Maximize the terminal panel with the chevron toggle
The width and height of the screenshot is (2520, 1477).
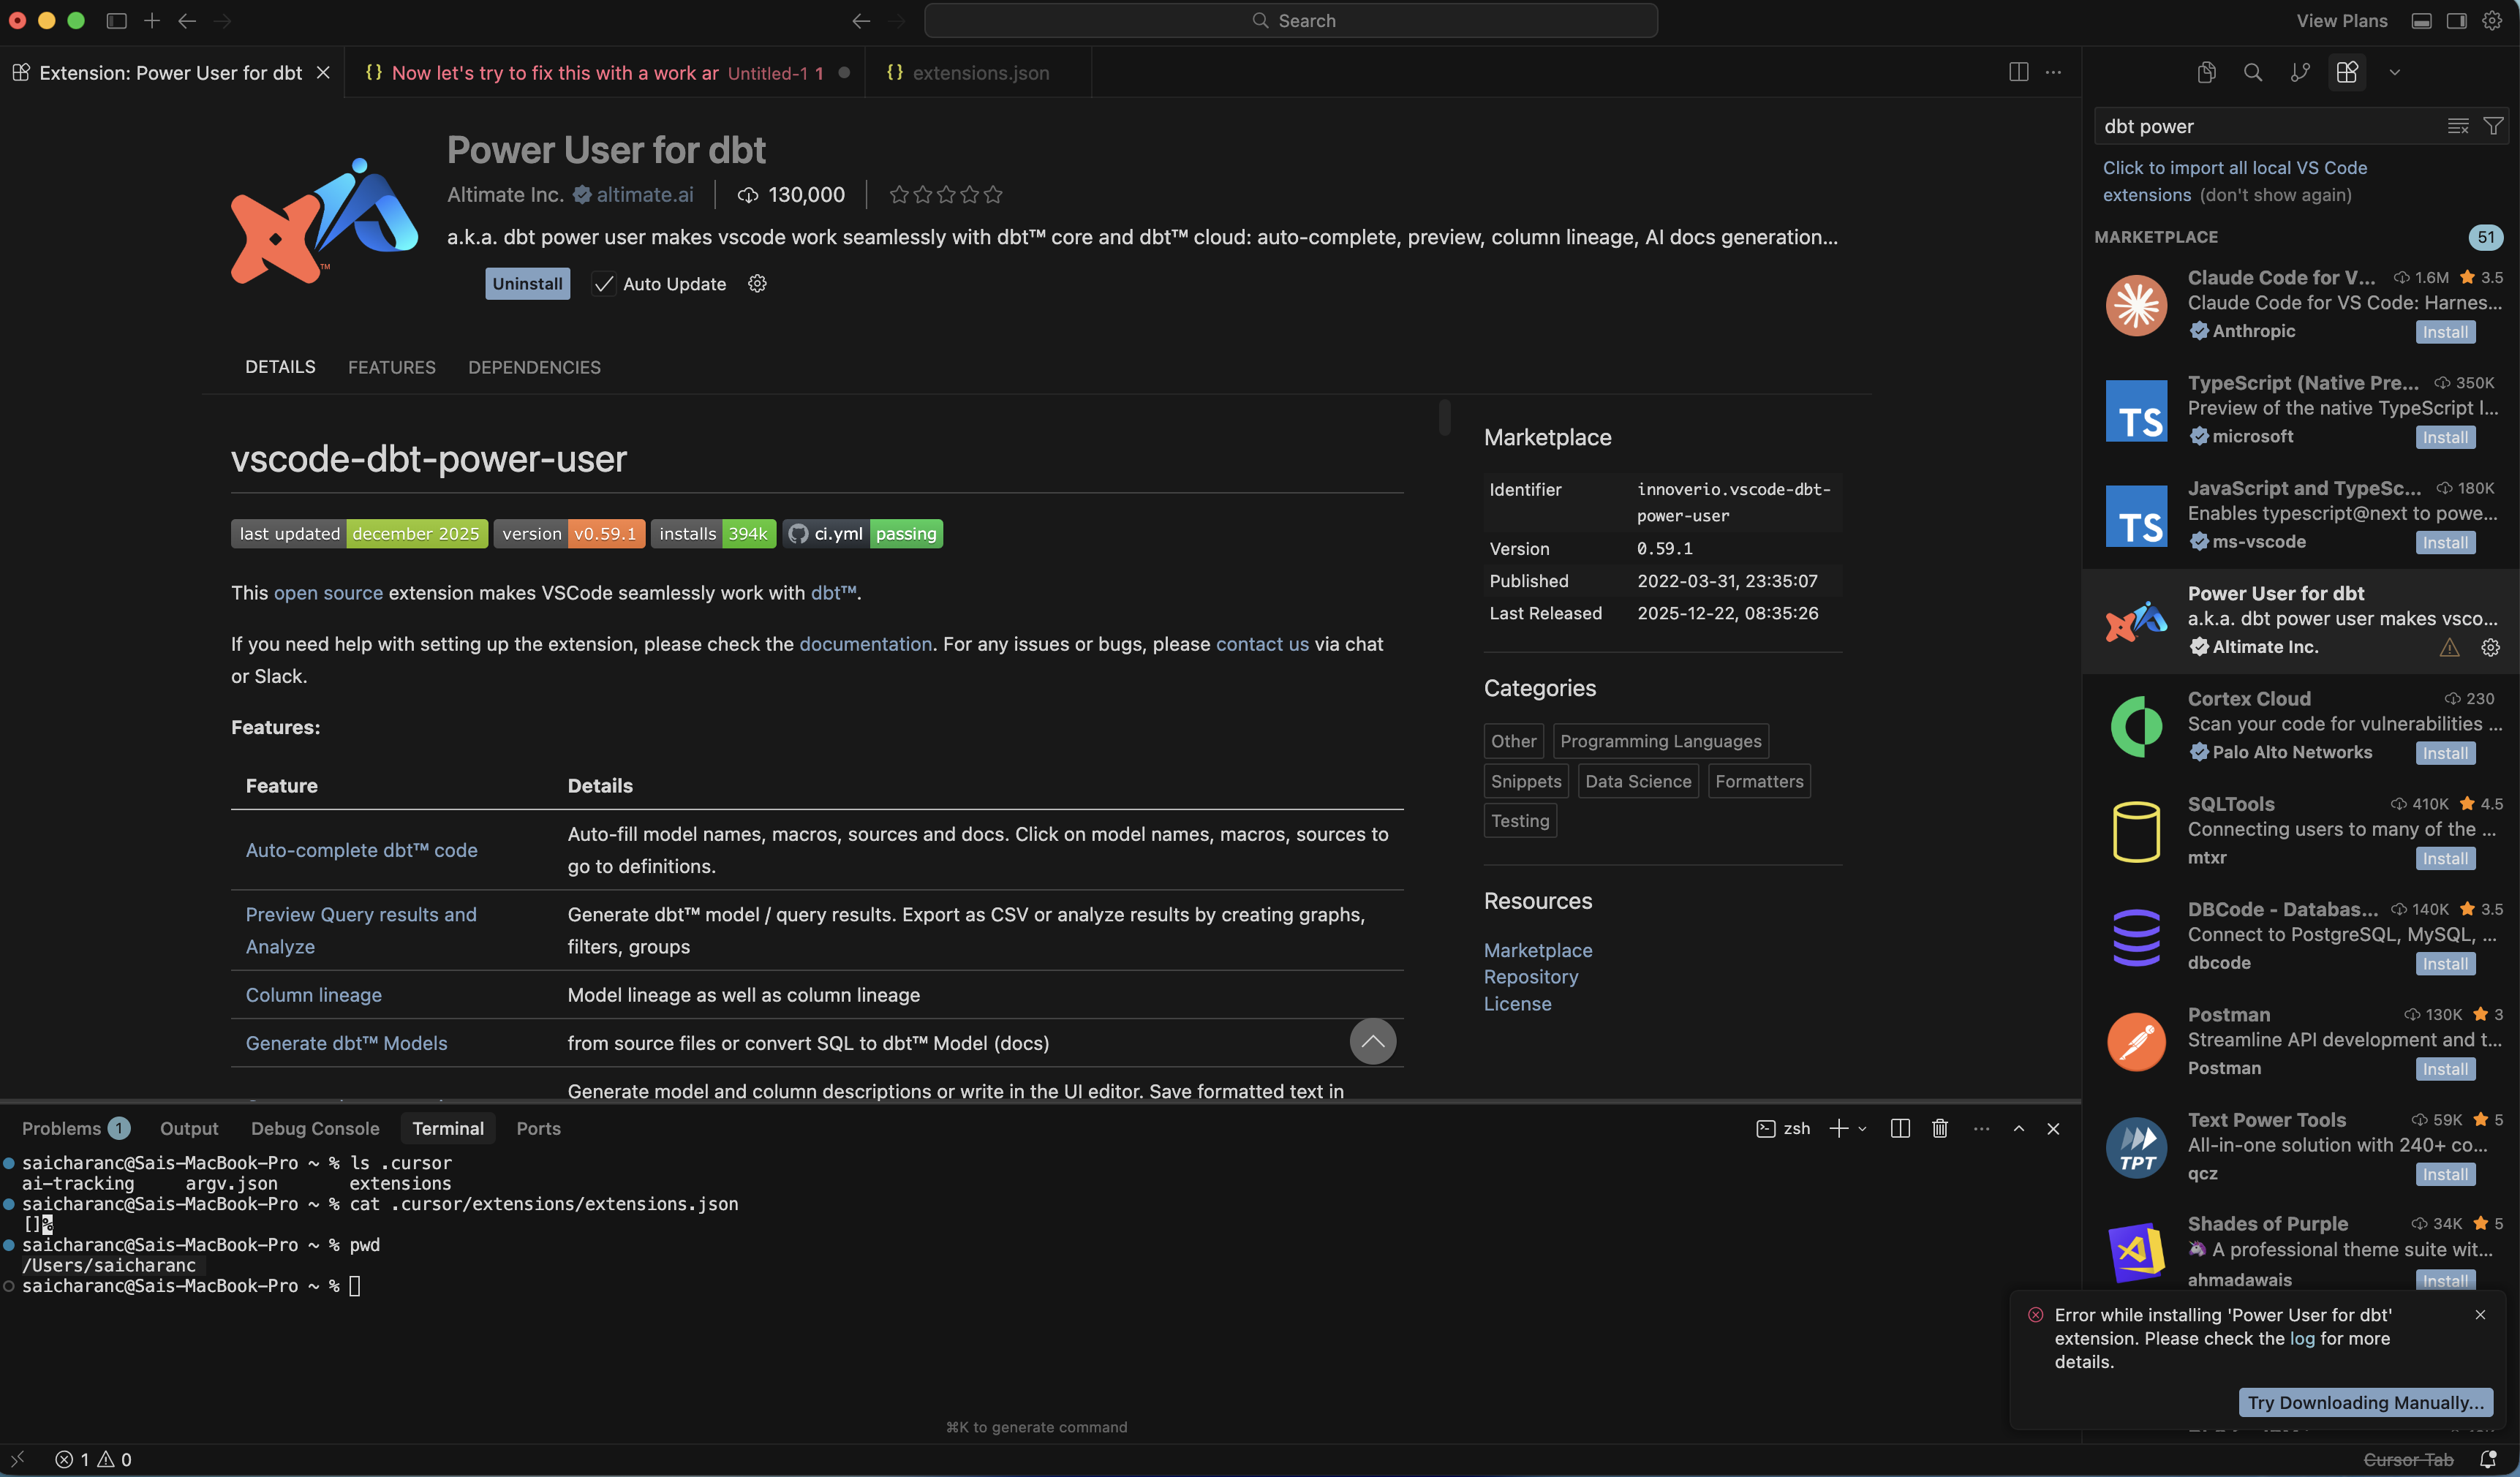coord(2017,1128)
